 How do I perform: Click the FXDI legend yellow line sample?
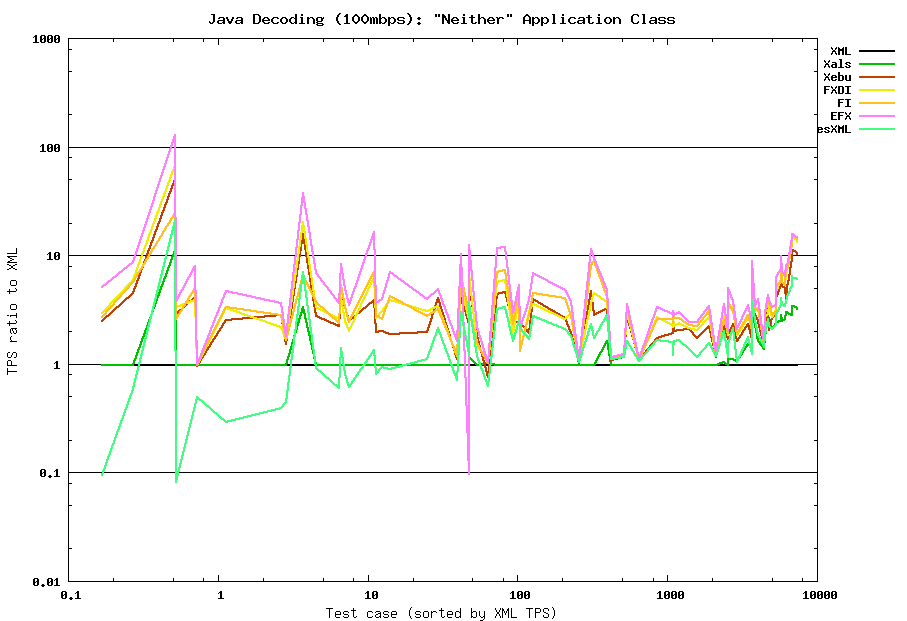click(877, 90)
